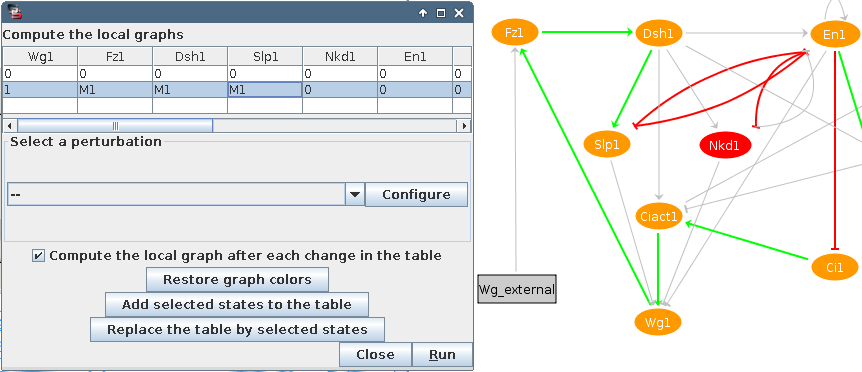862x372 pixels.
Task: Click Replace the table by selected states
Action: click(237, 330)
